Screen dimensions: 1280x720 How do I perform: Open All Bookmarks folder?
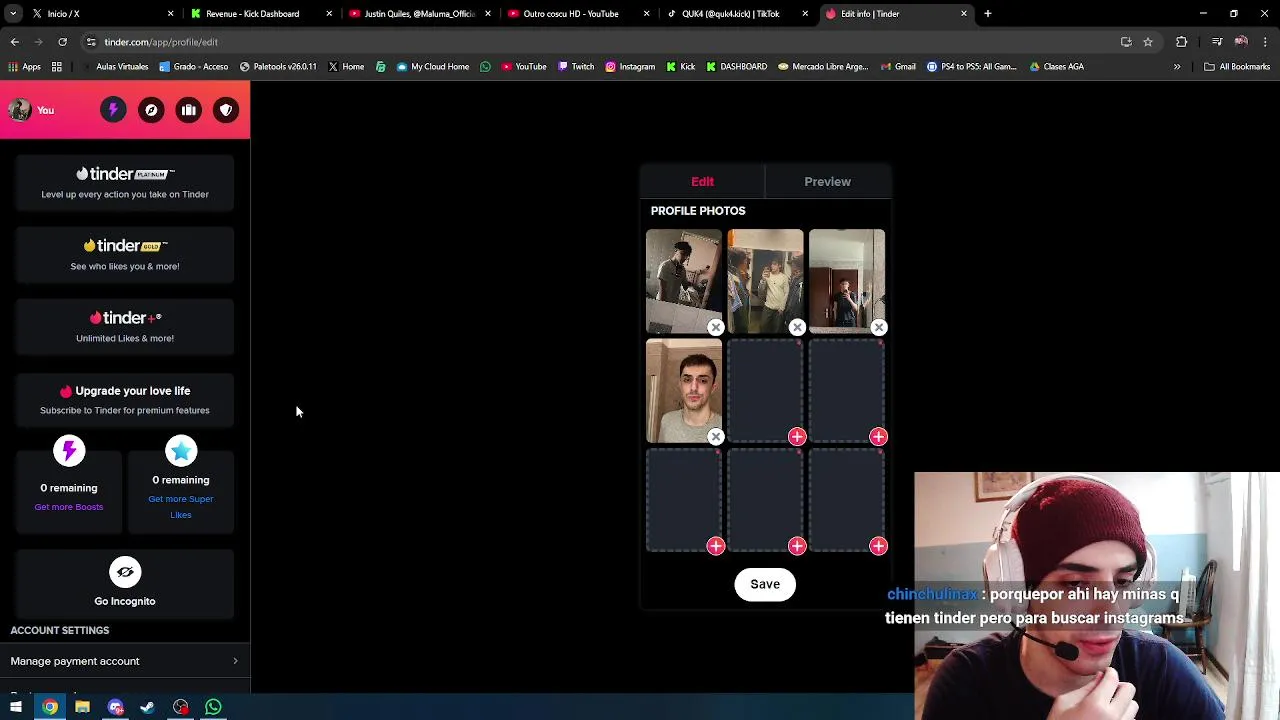[1237, 67]
